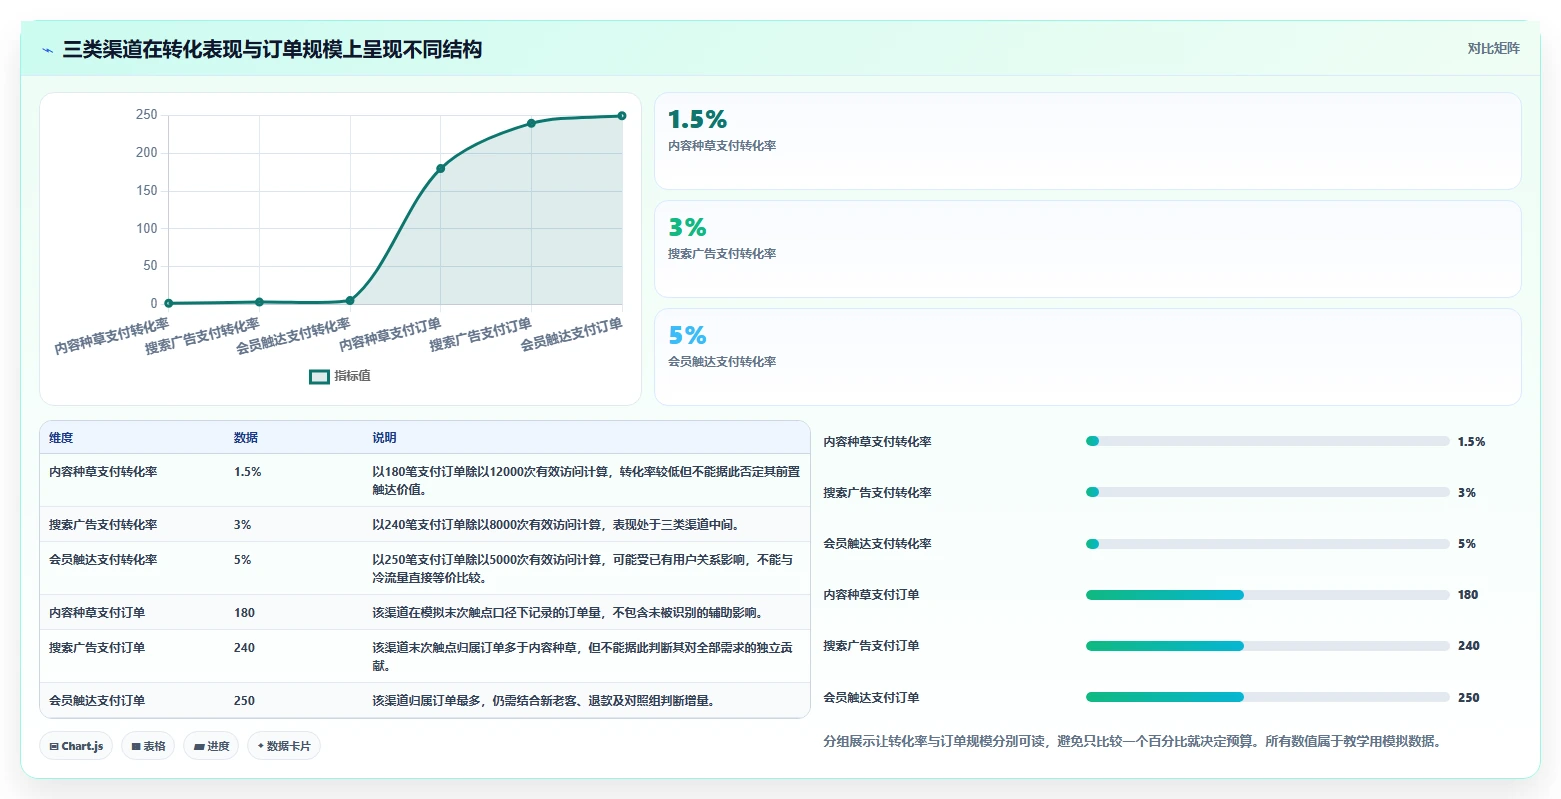Click the 会员触达支付订单 progress bar
The width and height of the screenshot is (1561, 799).
coord(1267,697)
